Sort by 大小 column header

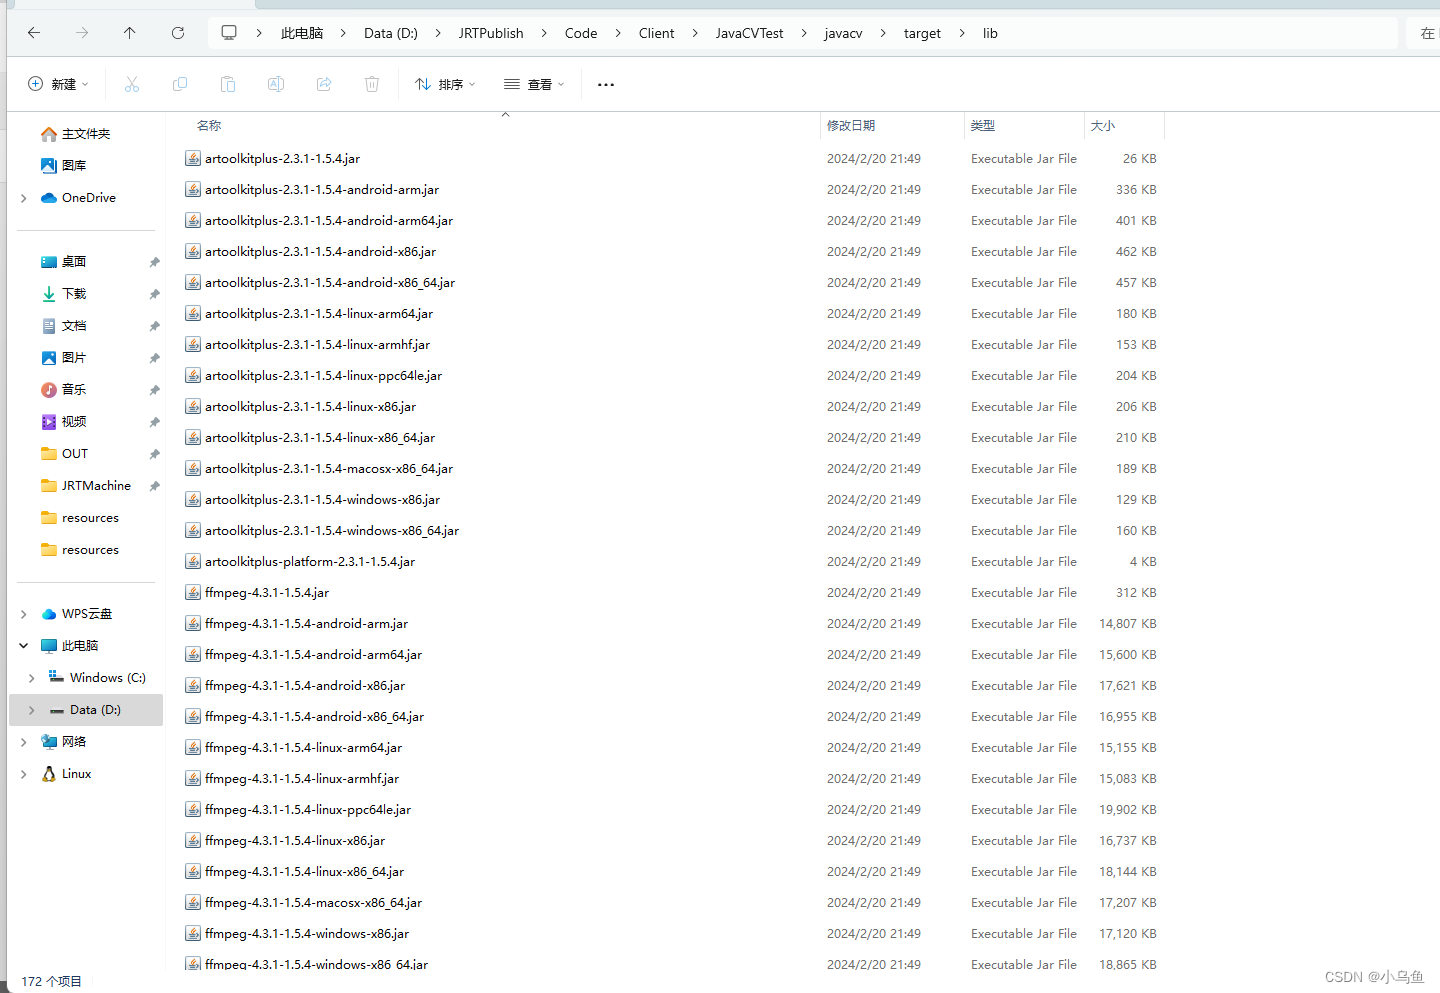pyautogui.click(x=1103, y=125)
